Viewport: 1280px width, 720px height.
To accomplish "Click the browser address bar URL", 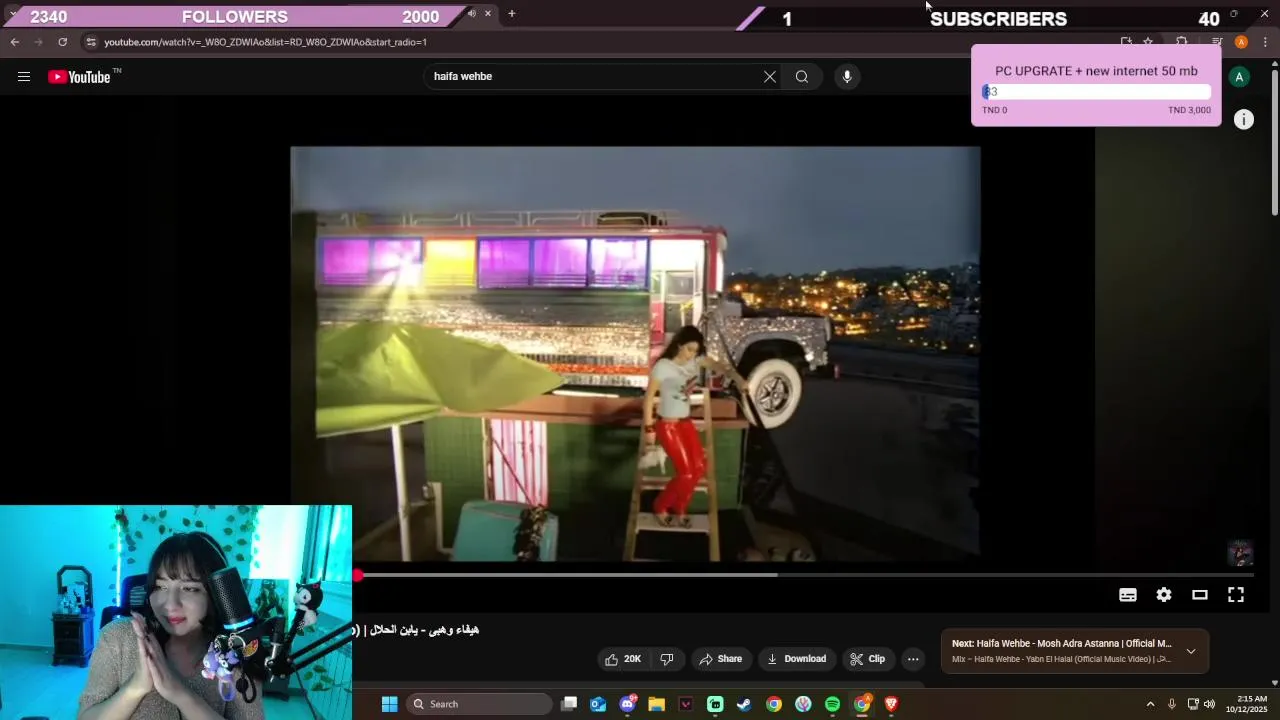I will click(x=265, y=42).
